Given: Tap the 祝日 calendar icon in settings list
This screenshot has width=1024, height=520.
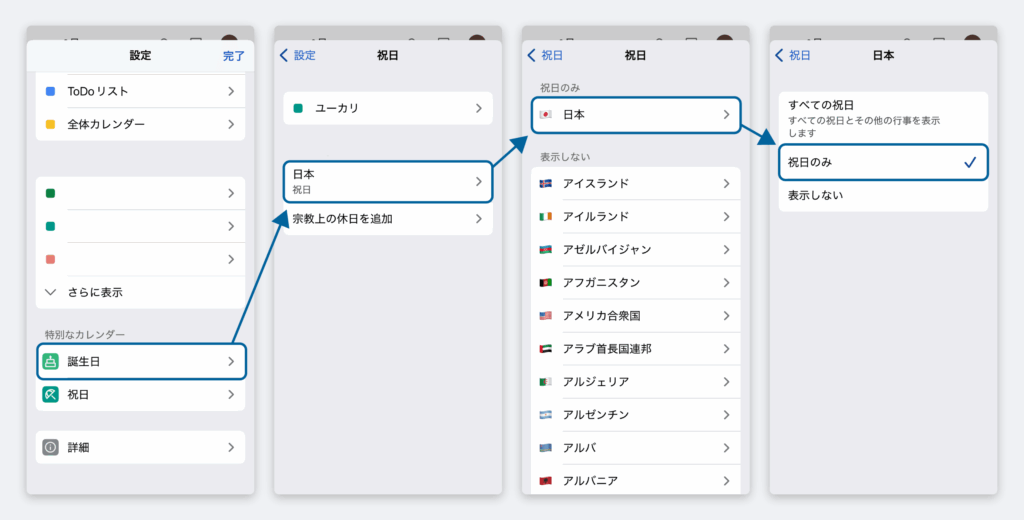Looking at the screenshot, I should tap(51, 395).
